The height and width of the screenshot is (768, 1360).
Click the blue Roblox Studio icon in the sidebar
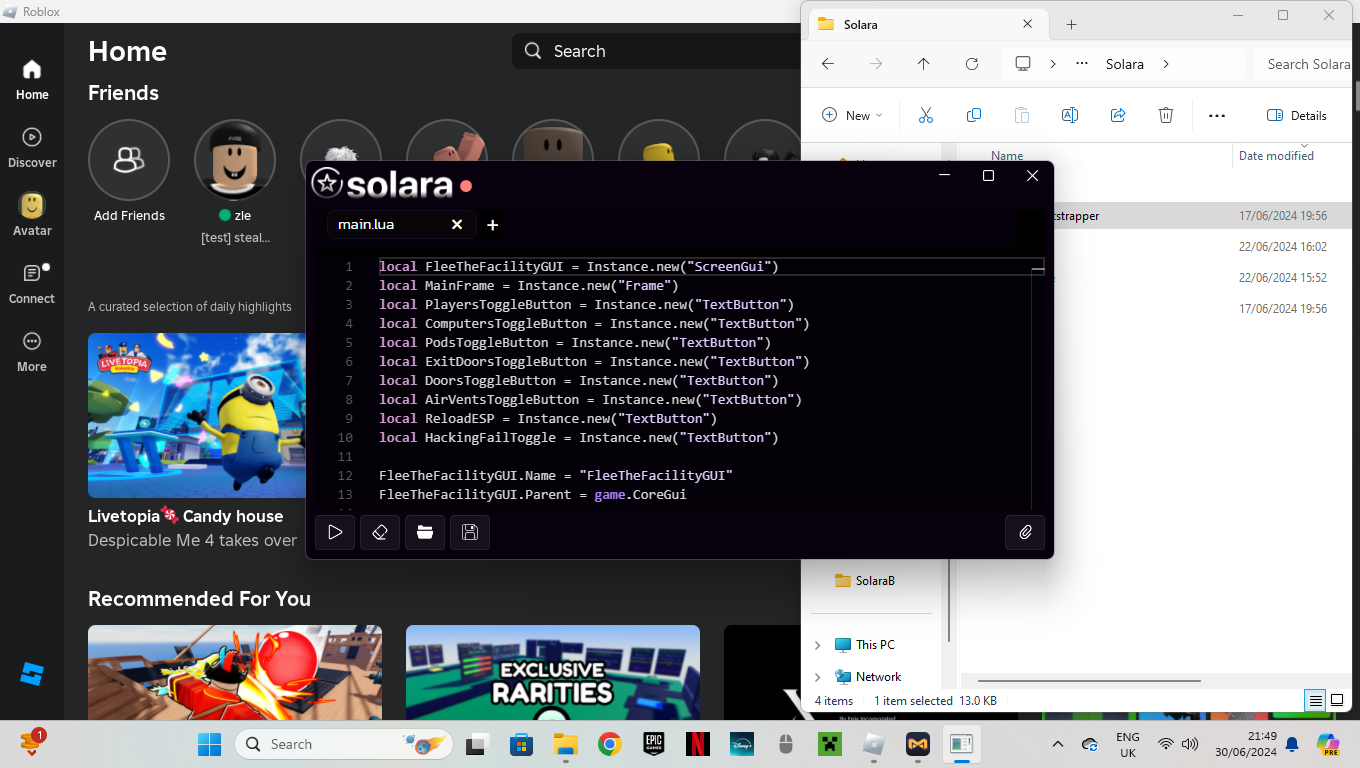point(32,674)
